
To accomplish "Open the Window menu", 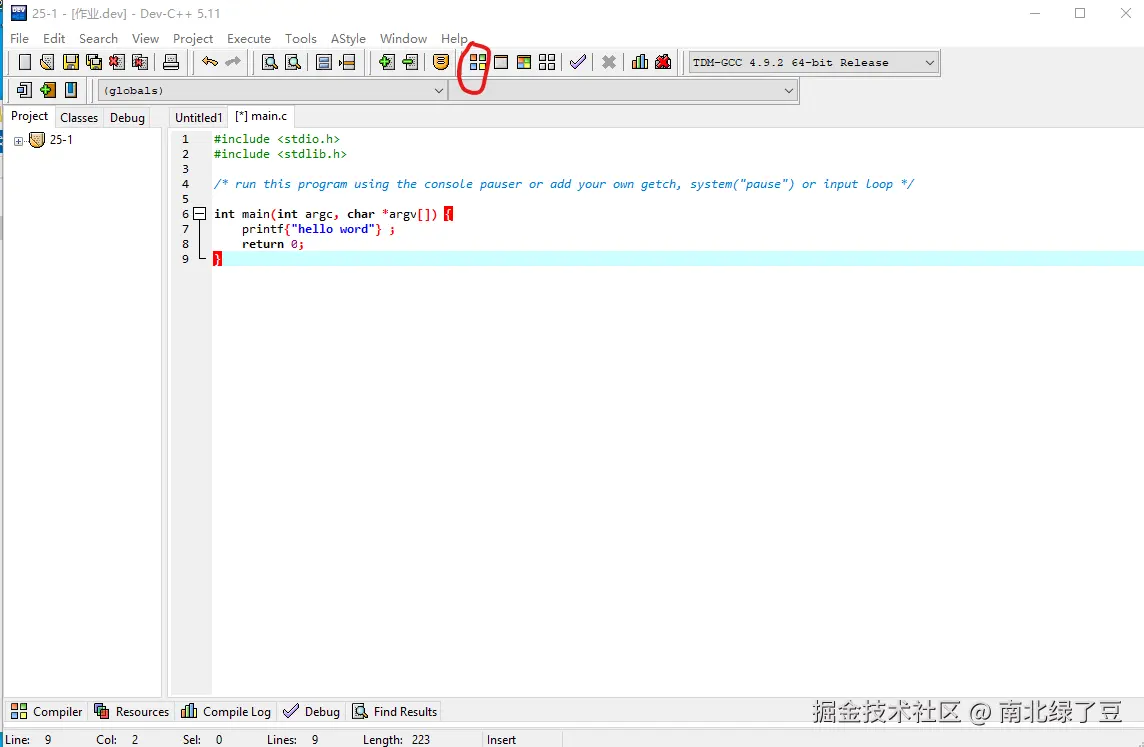I will pyautogui.click(x=403, y=39).
